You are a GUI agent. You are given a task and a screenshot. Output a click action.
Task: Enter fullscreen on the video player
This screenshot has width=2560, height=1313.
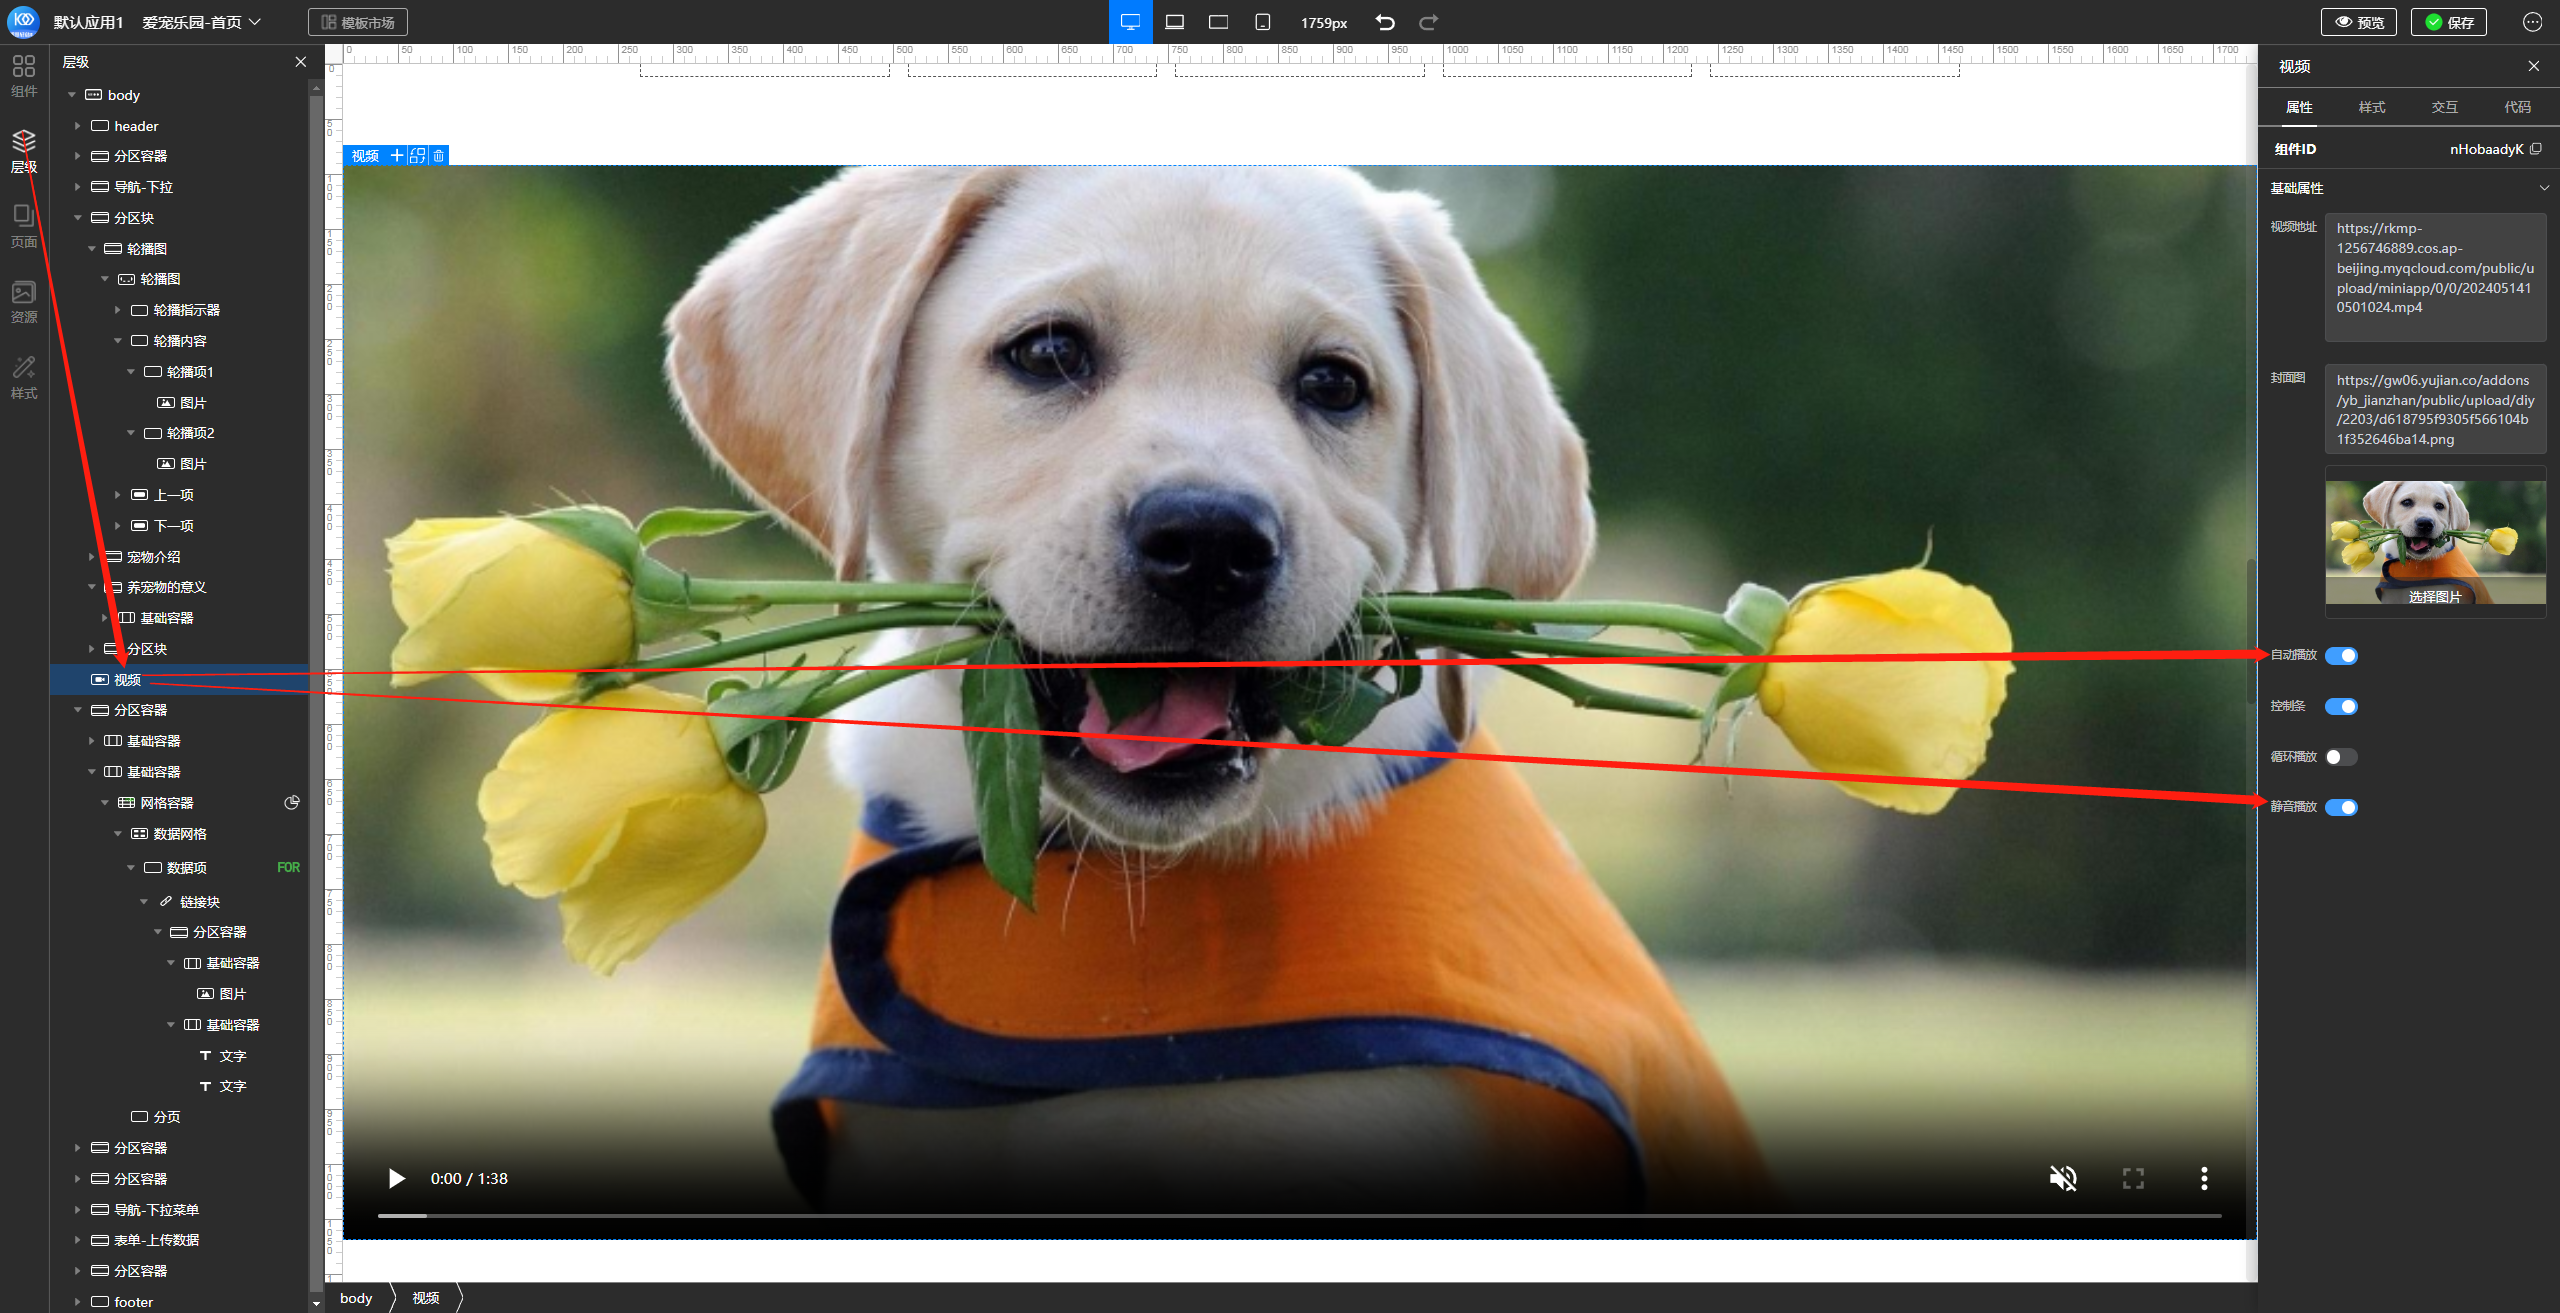coord(2133,1178)
